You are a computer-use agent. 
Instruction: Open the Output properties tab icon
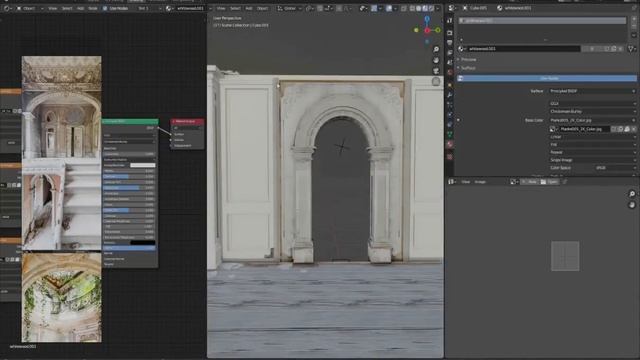(450, 42)
